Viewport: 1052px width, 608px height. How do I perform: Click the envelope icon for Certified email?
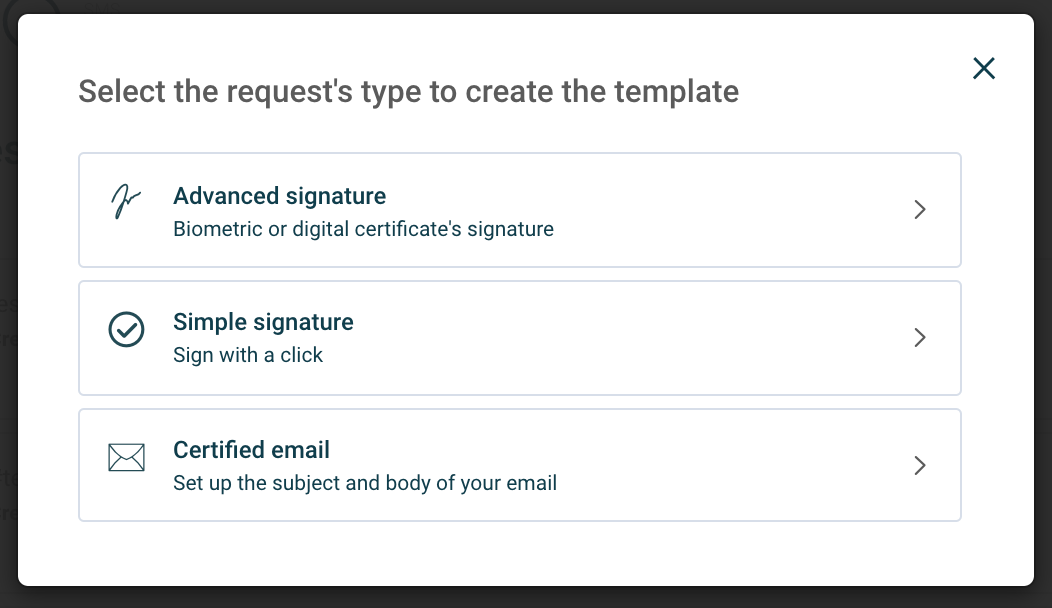tap(126, 457)
